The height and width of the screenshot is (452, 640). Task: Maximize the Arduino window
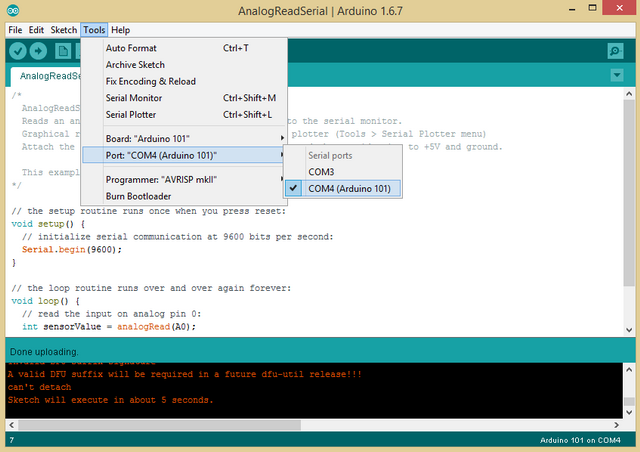(x=592, y=8)
